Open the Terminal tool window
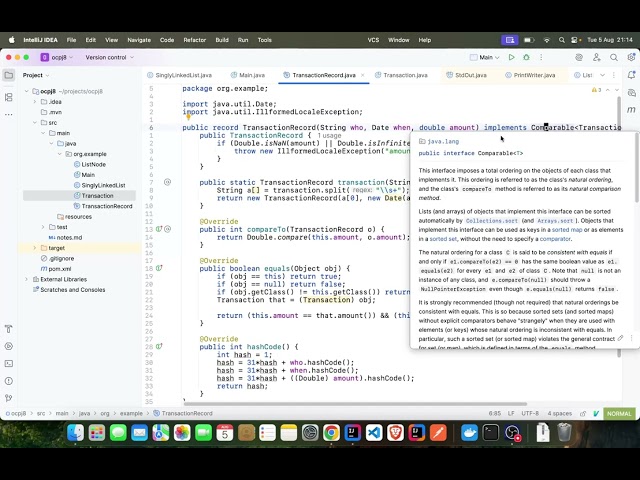Screen dimensions: 640x480 [9, 363]
